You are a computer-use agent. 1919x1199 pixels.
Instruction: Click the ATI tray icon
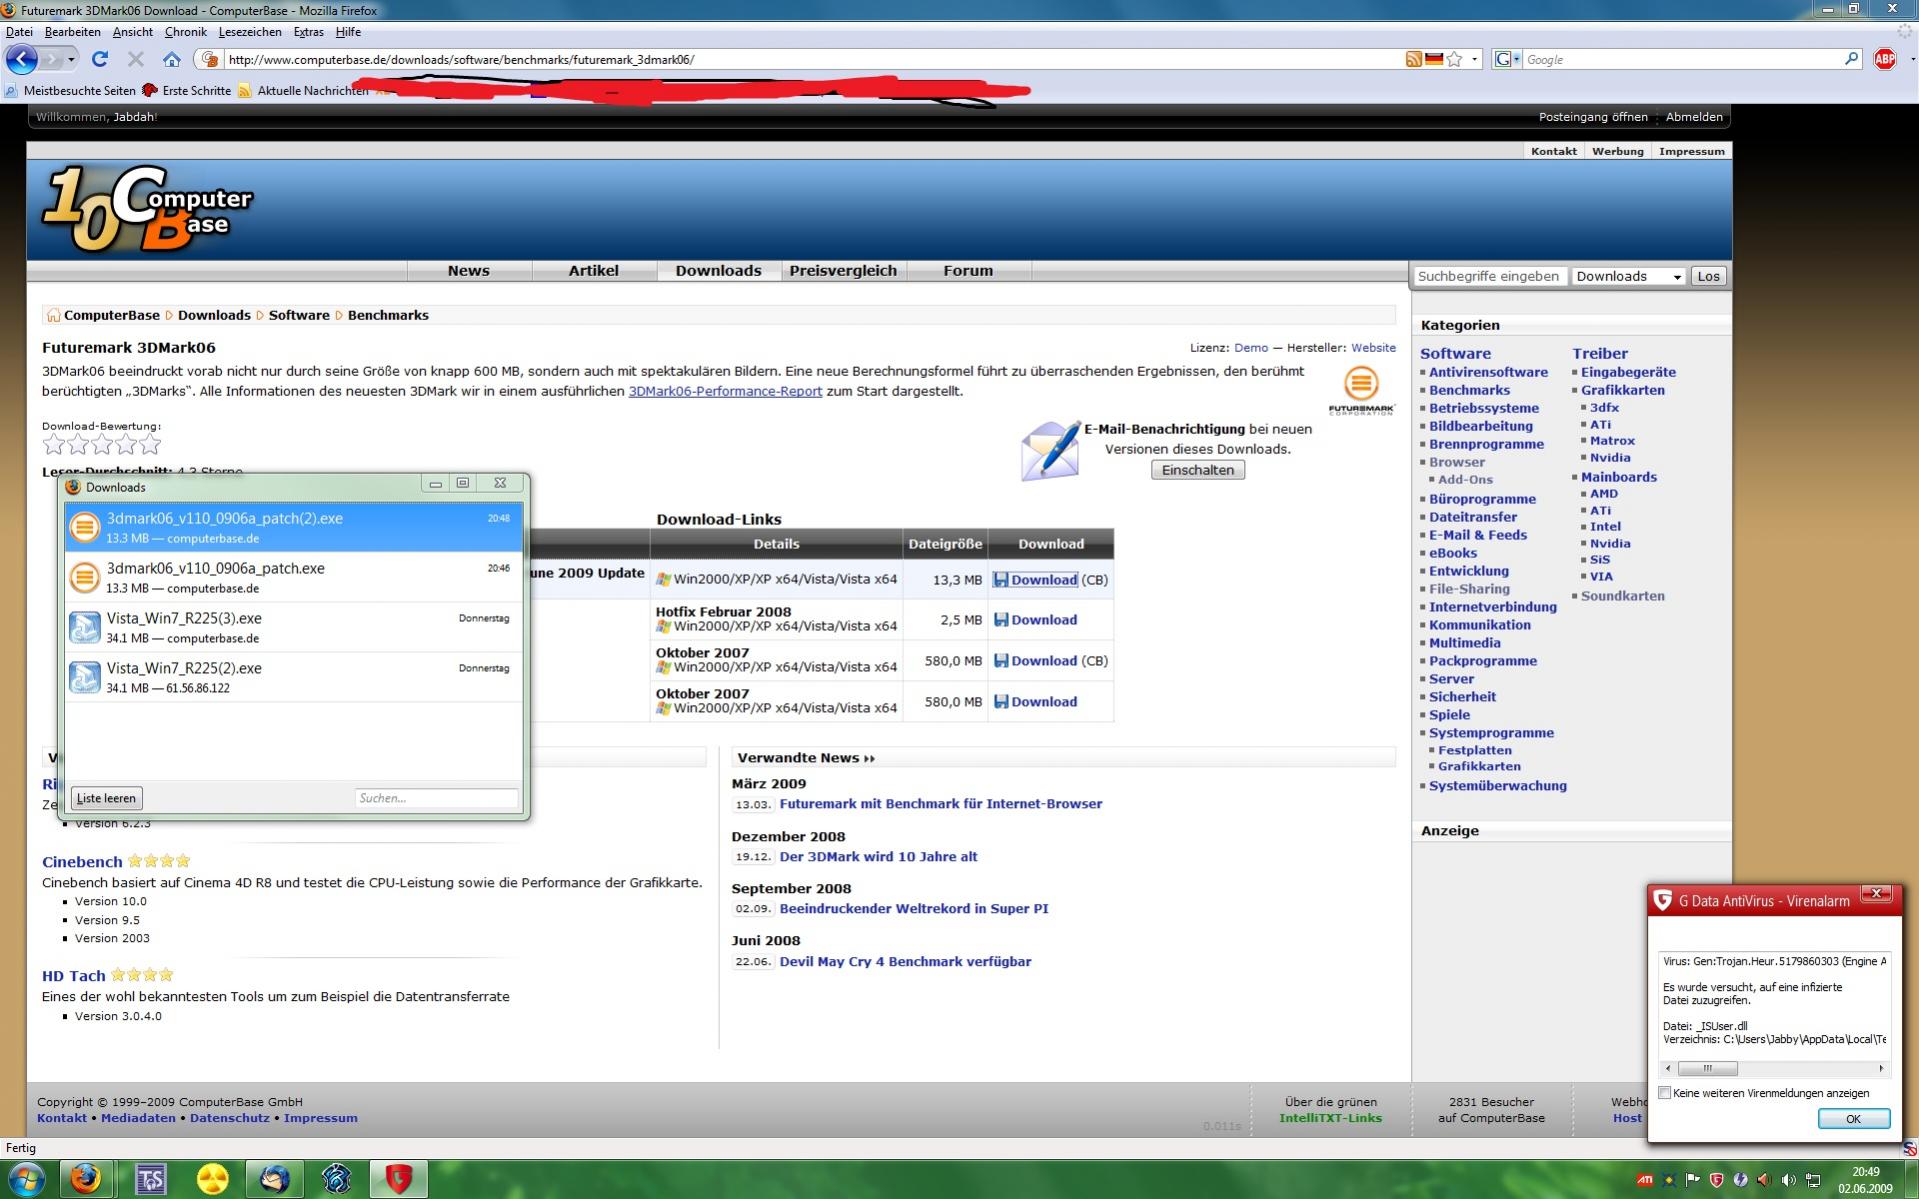[1645, 1180]
